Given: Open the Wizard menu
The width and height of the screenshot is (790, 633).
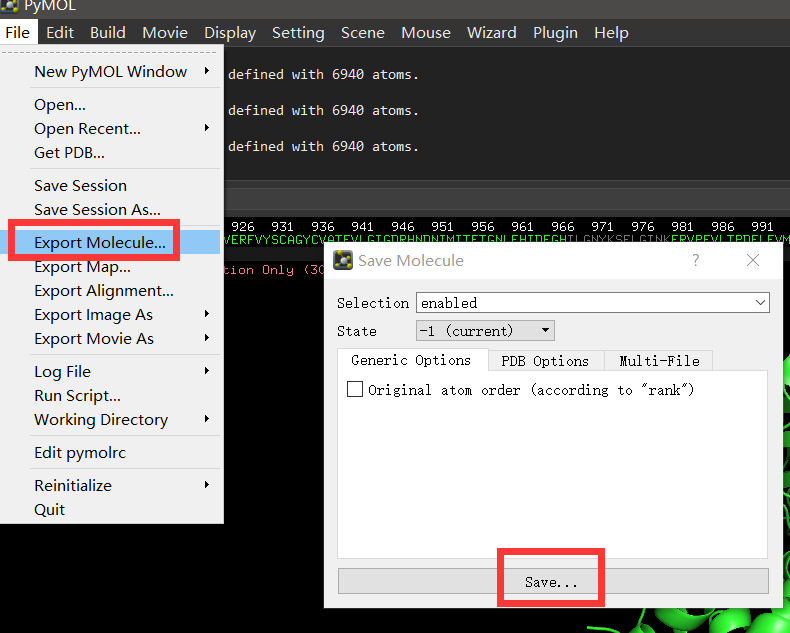Looking at the screenshot, I should [492, 33].
